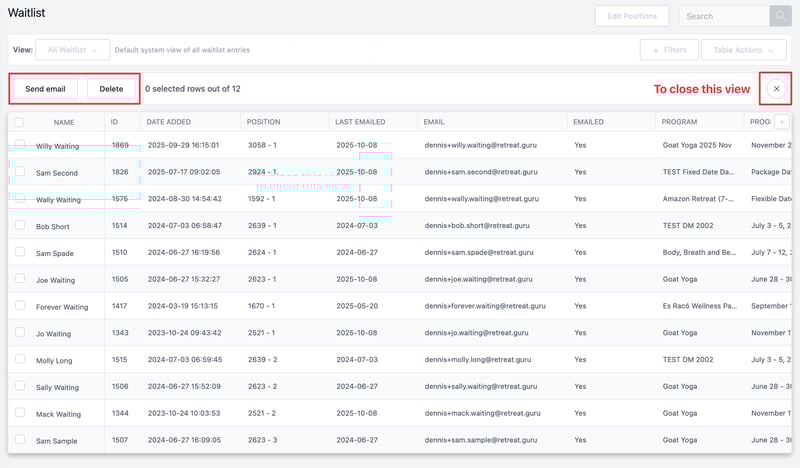800x468 pixels.
Task: Click program Amazon Retreat (7-...
Action: [x=698, y=199]
